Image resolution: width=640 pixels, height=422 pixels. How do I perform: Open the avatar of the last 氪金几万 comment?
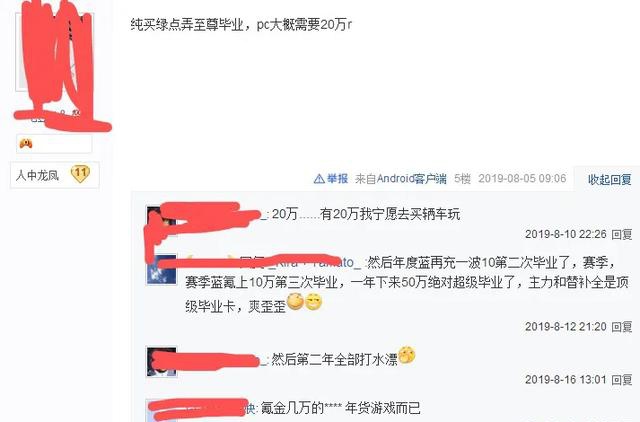(x=162, y=410)
